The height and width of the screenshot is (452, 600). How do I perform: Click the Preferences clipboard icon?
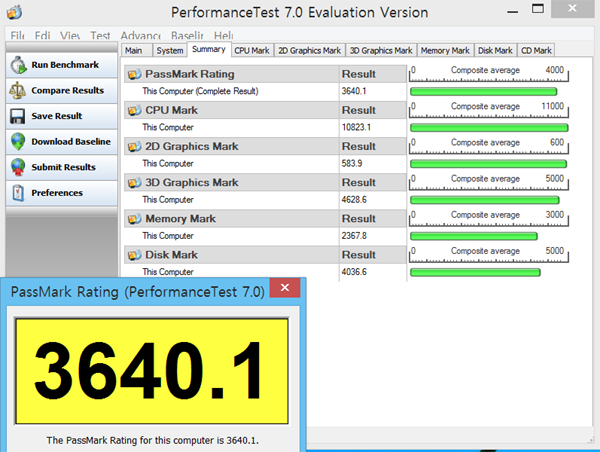coord(18,193)
